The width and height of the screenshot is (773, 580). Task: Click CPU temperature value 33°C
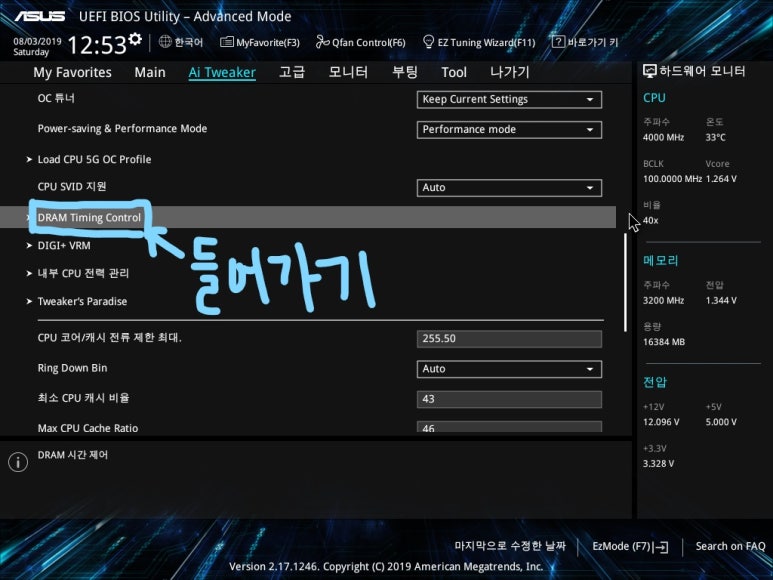(715, 137)
